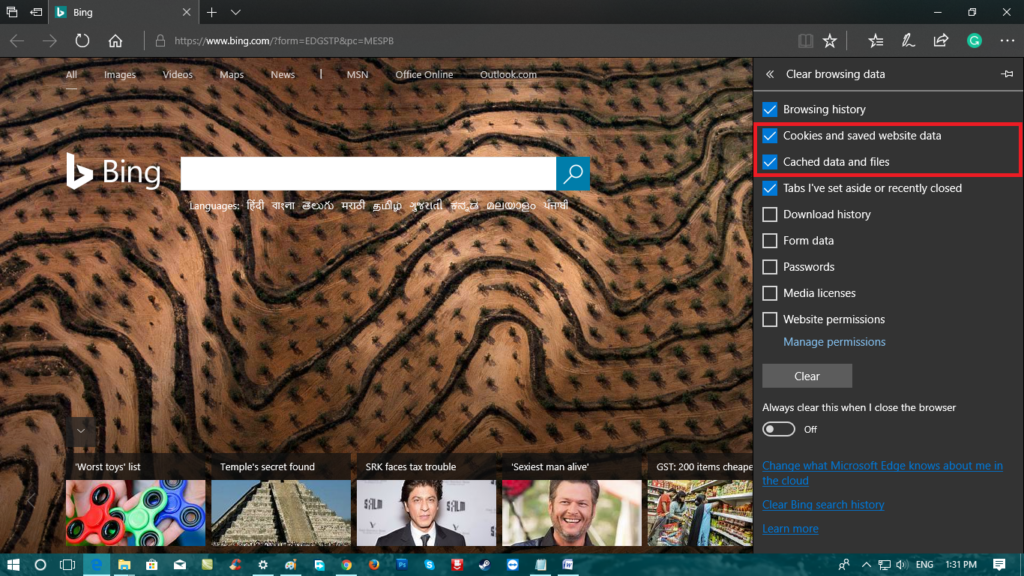The width and height of the screenshot is (1024, 576).
Task: Check Media licenses checkbox
Action: click(770, 293)
